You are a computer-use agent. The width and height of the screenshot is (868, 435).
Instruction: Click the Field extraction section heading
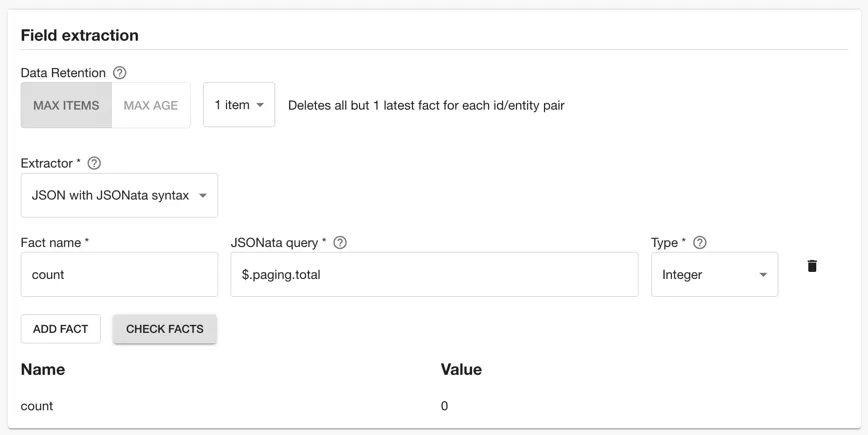pos(80,35)
